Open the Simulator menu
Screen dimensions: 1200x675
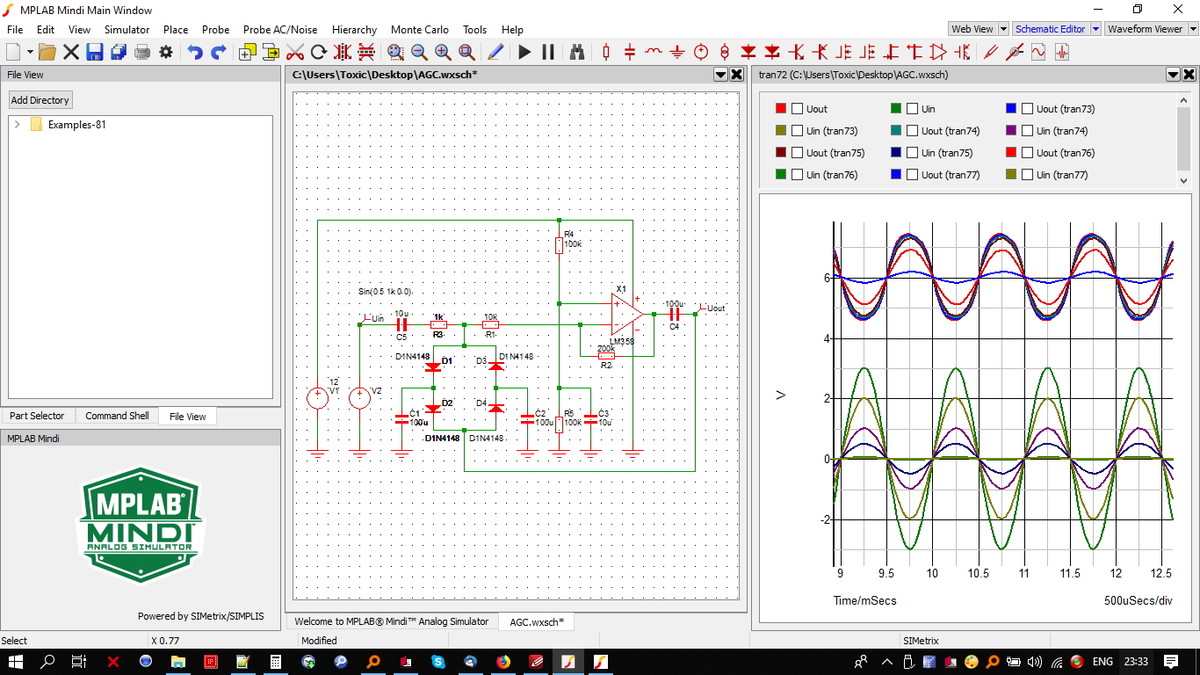point(126,30)
